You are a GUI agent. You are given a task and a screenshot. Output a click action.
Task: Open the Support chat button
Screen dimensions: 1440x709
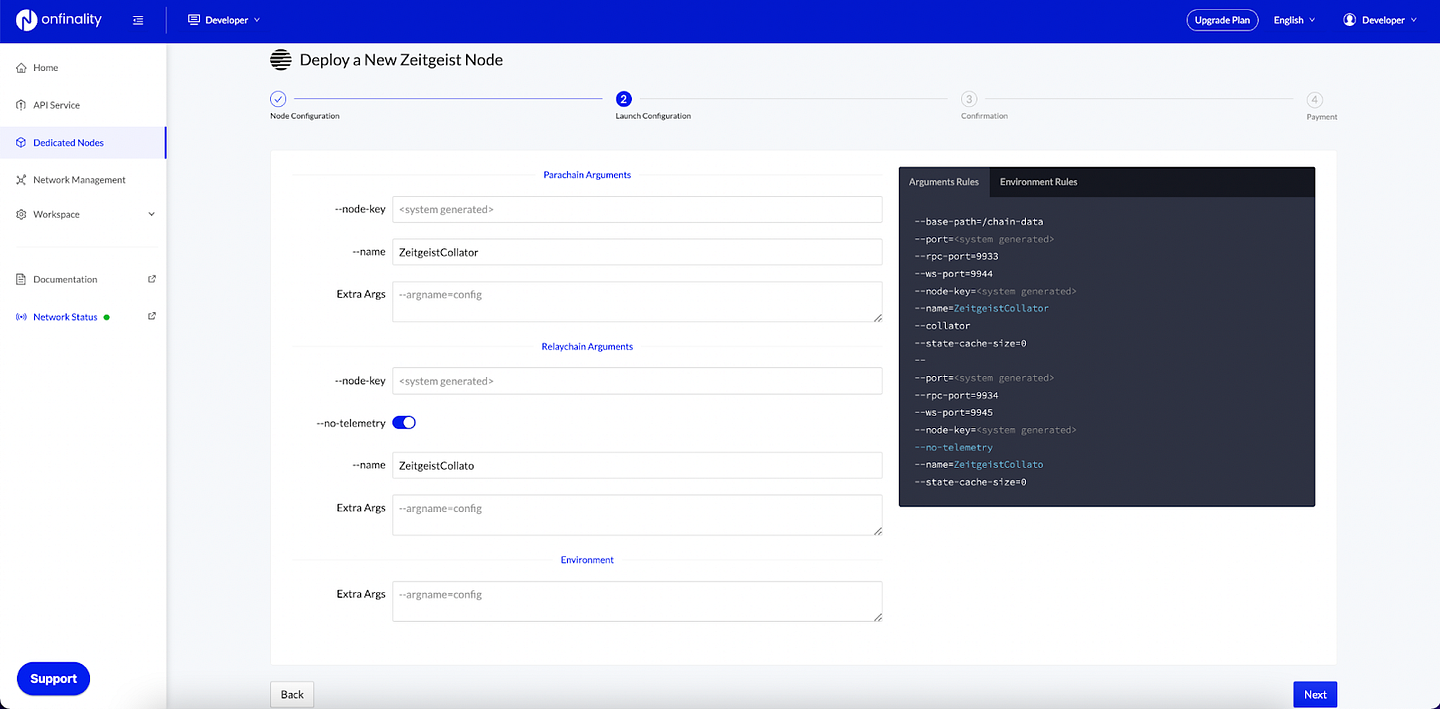point(54,678)
